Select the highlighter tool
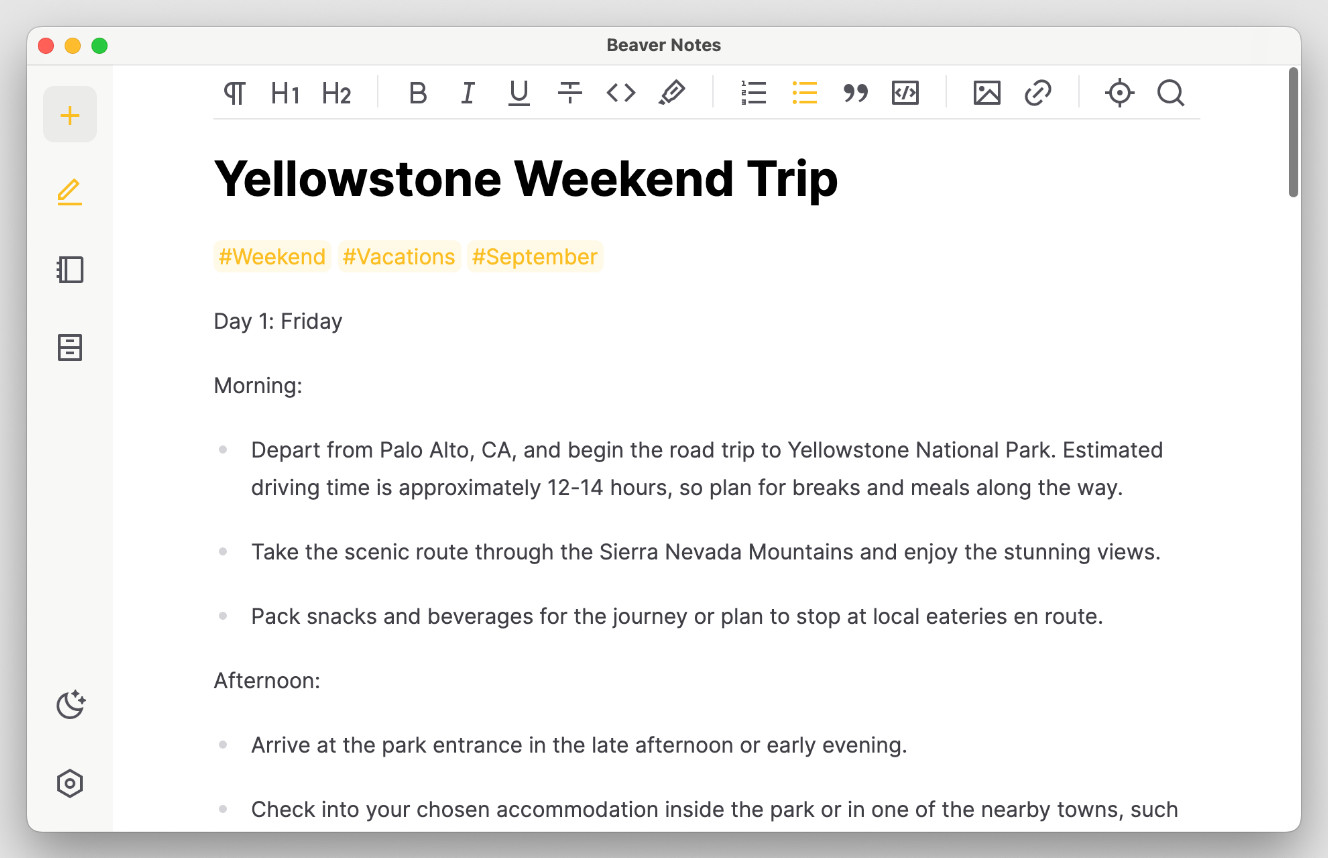Viewport: 1328px width, 858px height. pyautogui.click(x=672, y=94)
